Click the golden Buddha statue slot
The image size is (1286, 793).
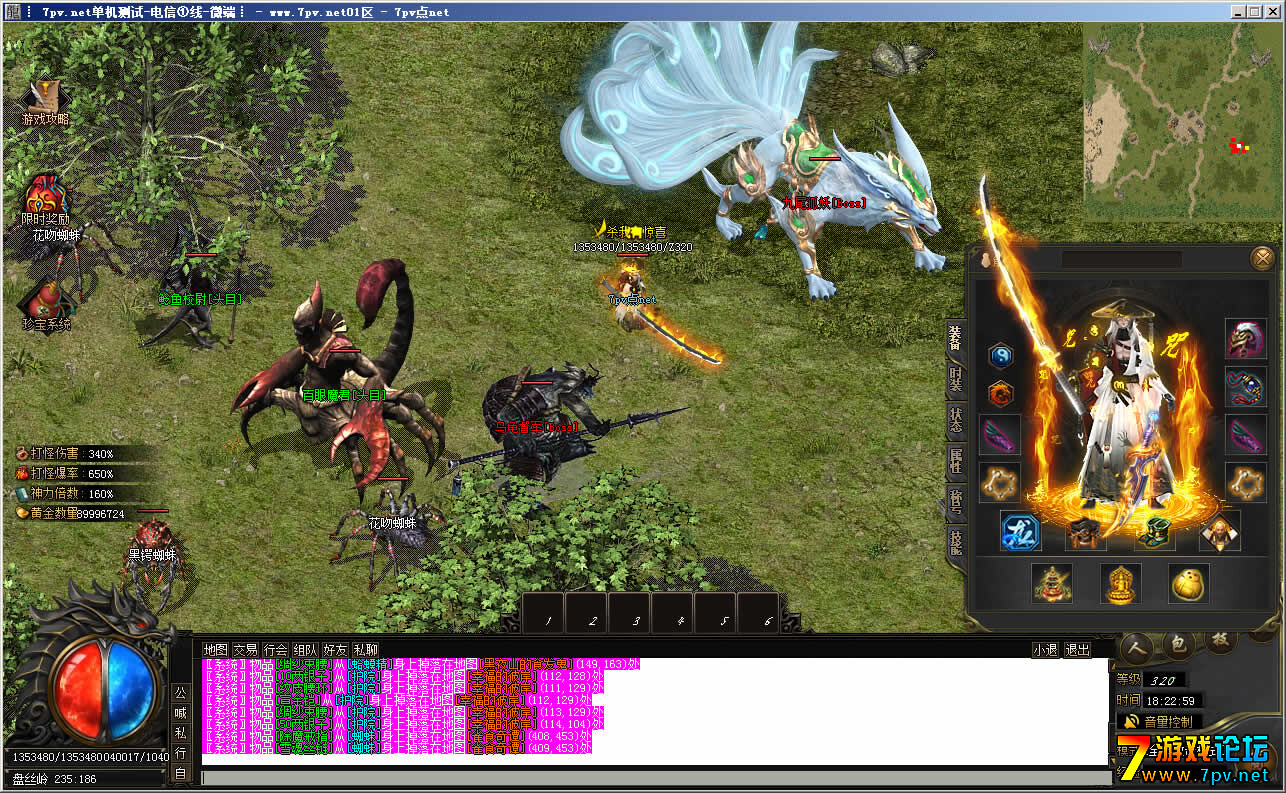[x=1121, y=583]
